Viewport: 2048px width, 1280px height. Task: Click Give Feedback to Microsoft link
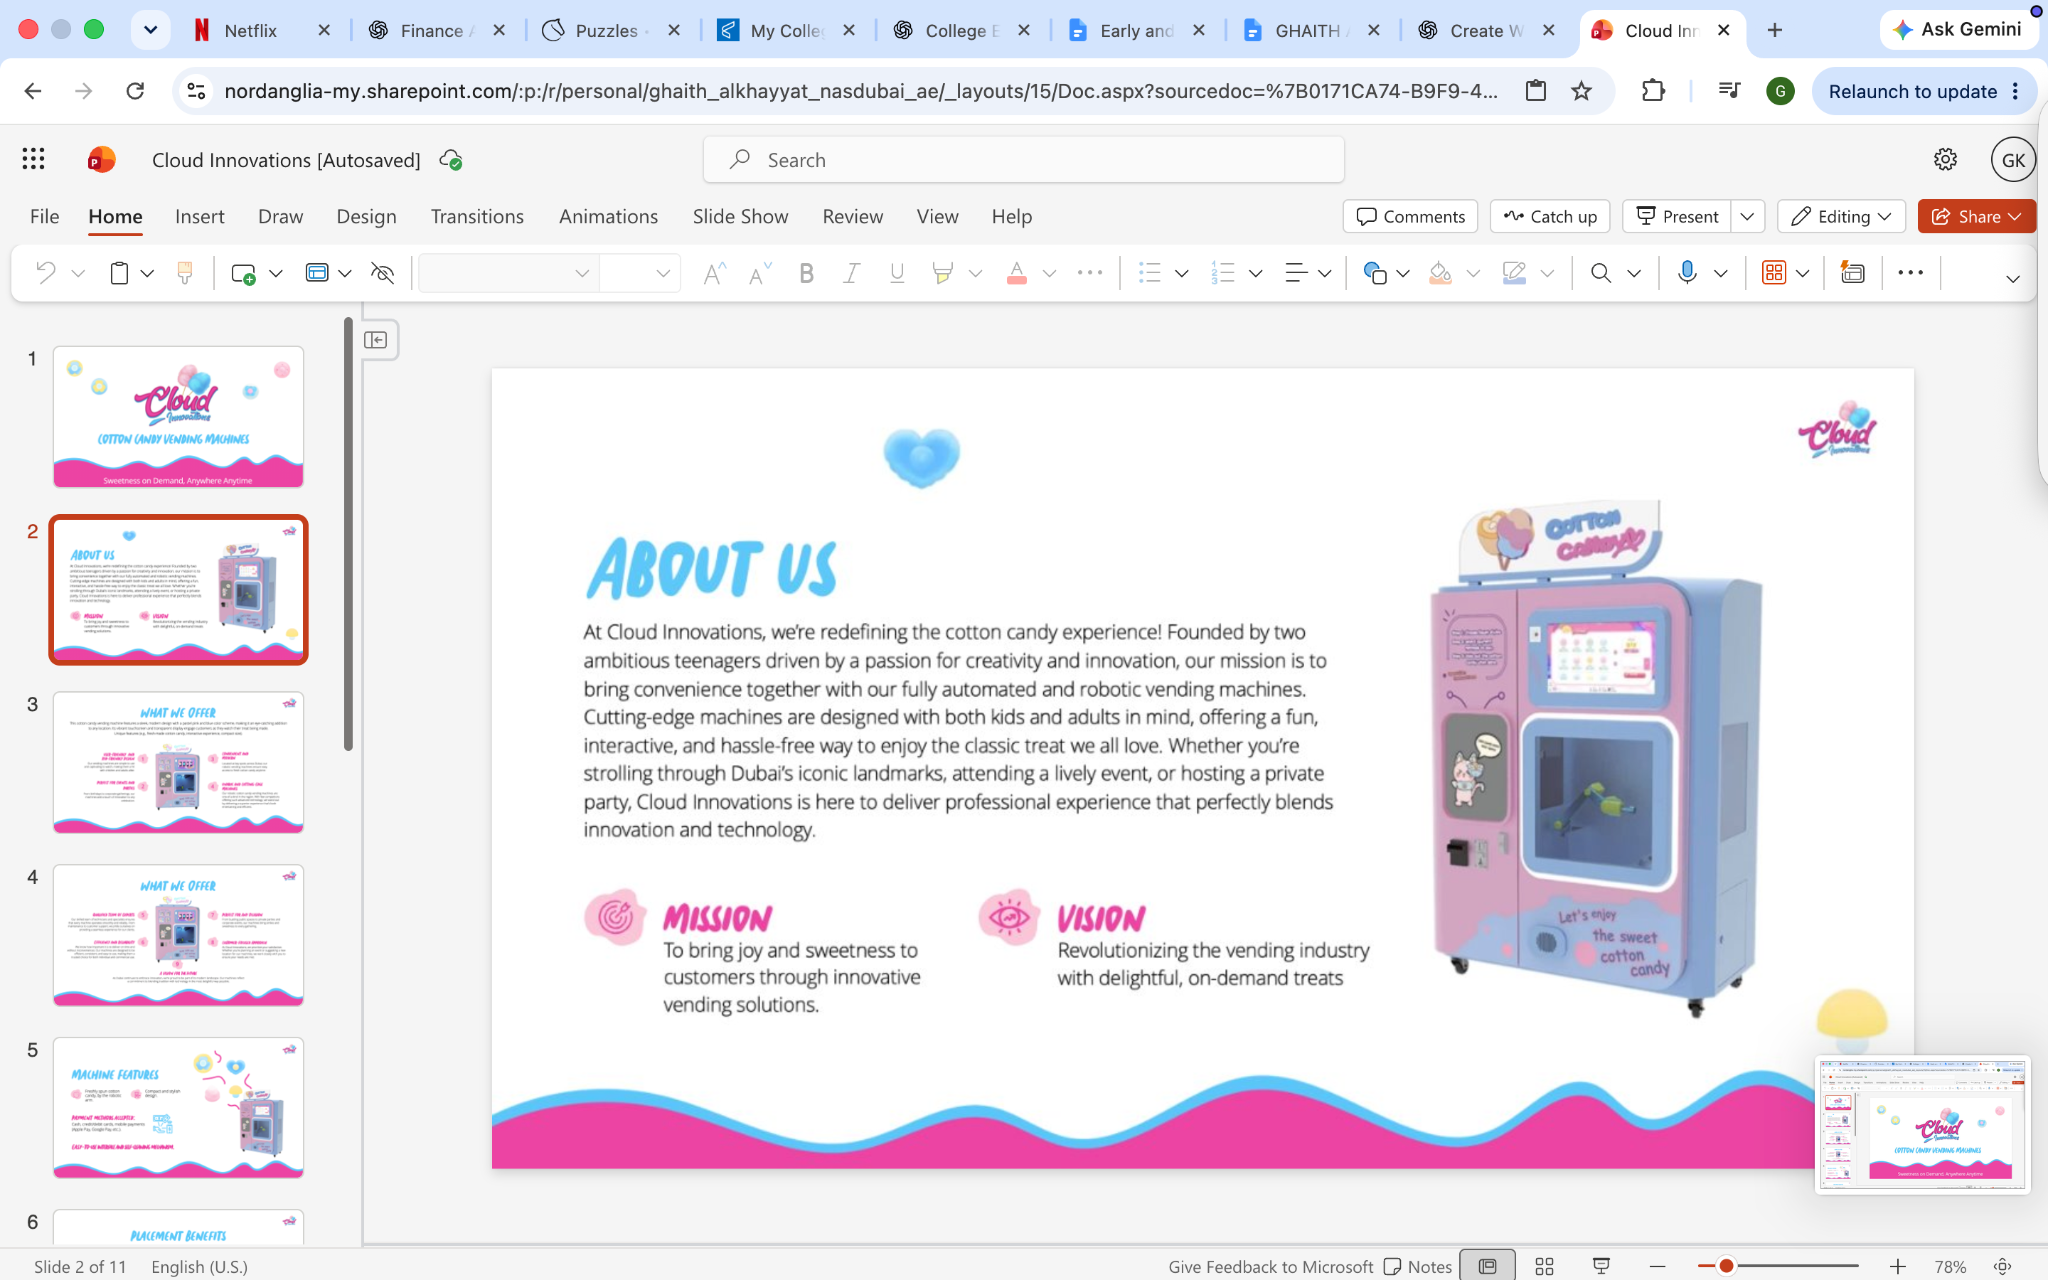[x=1270, y=1266]
